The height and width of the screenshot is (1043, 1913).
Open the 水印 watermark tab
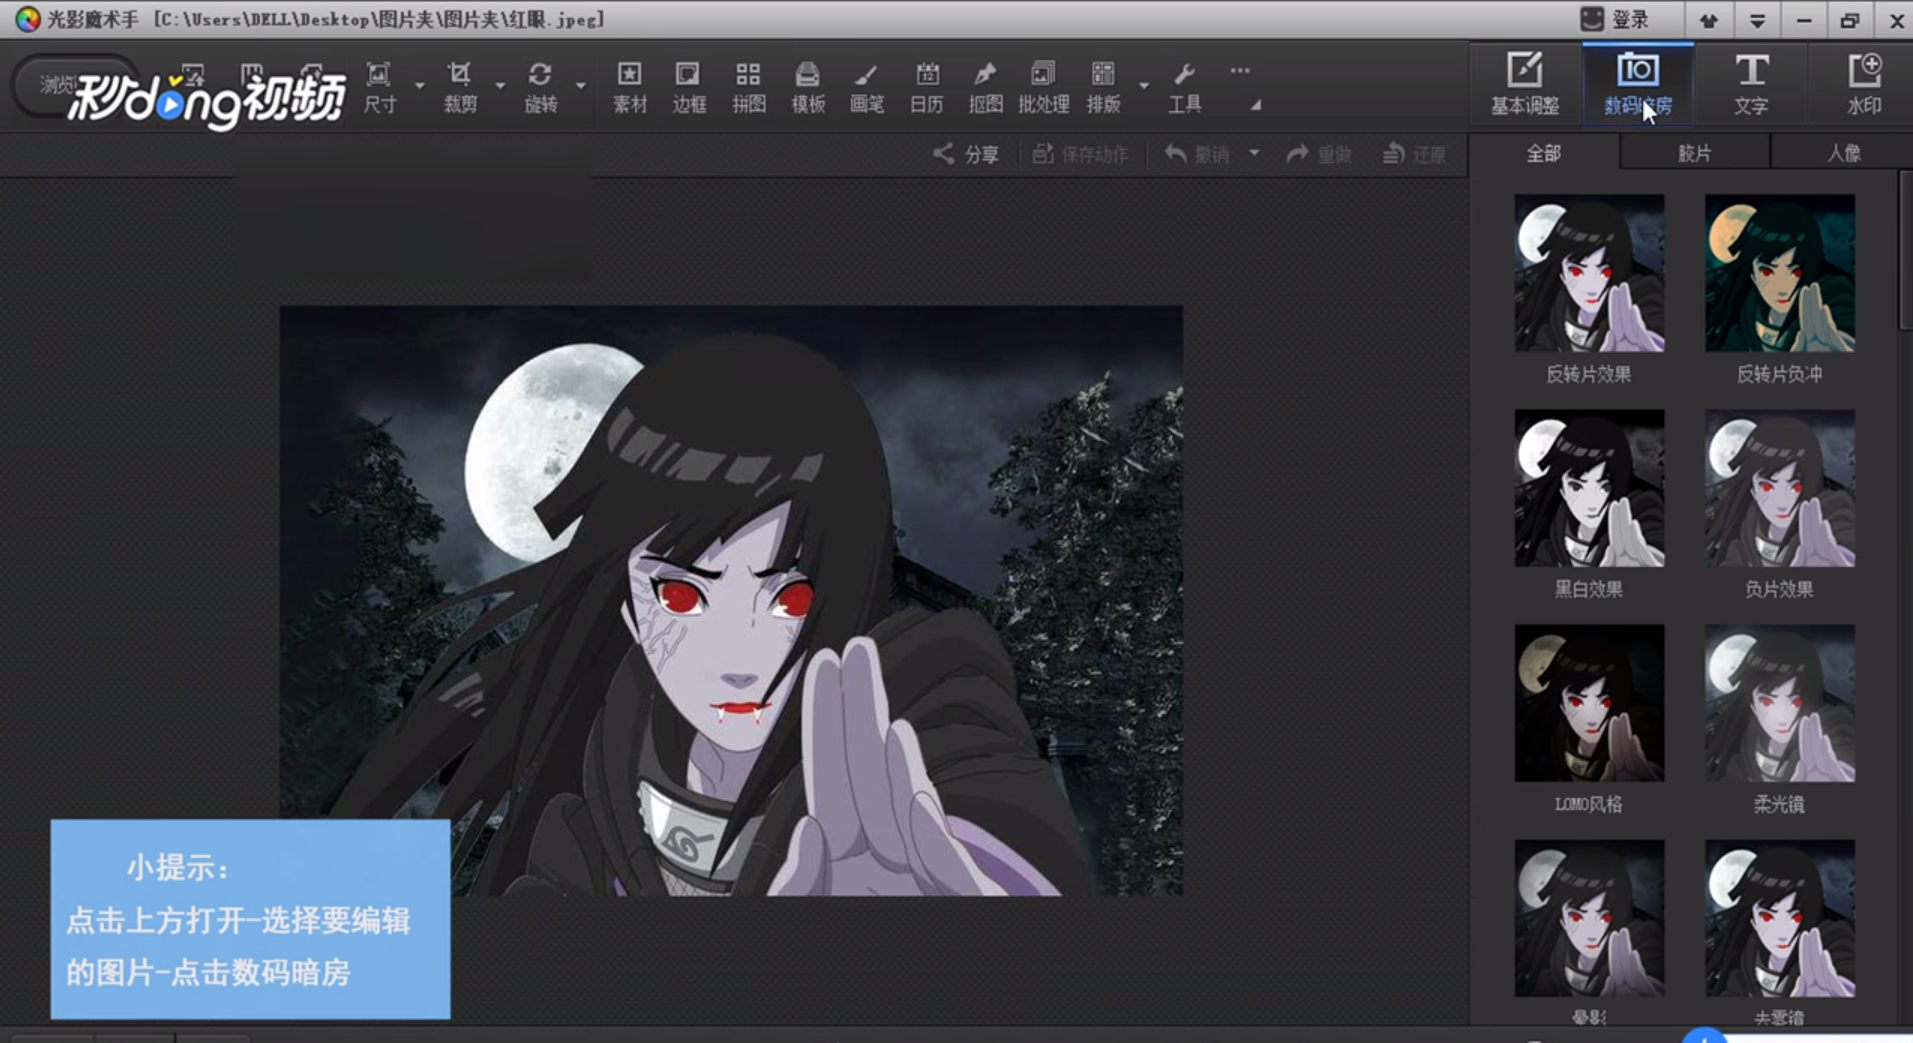(1864, 83)
